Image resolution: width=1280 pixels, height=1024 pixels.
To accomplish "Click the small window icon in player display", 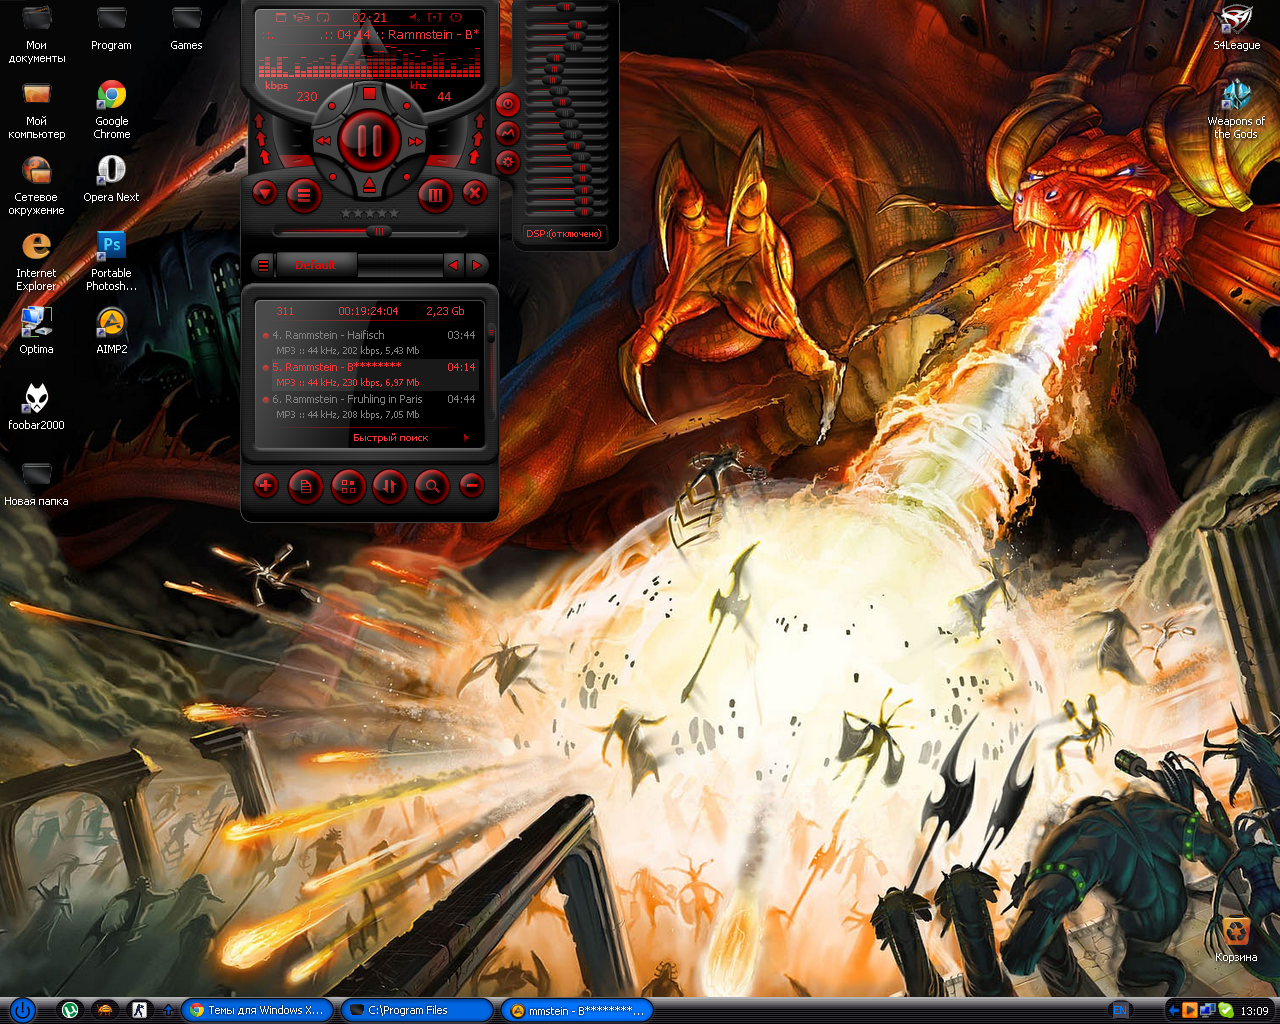I will 281,18.
